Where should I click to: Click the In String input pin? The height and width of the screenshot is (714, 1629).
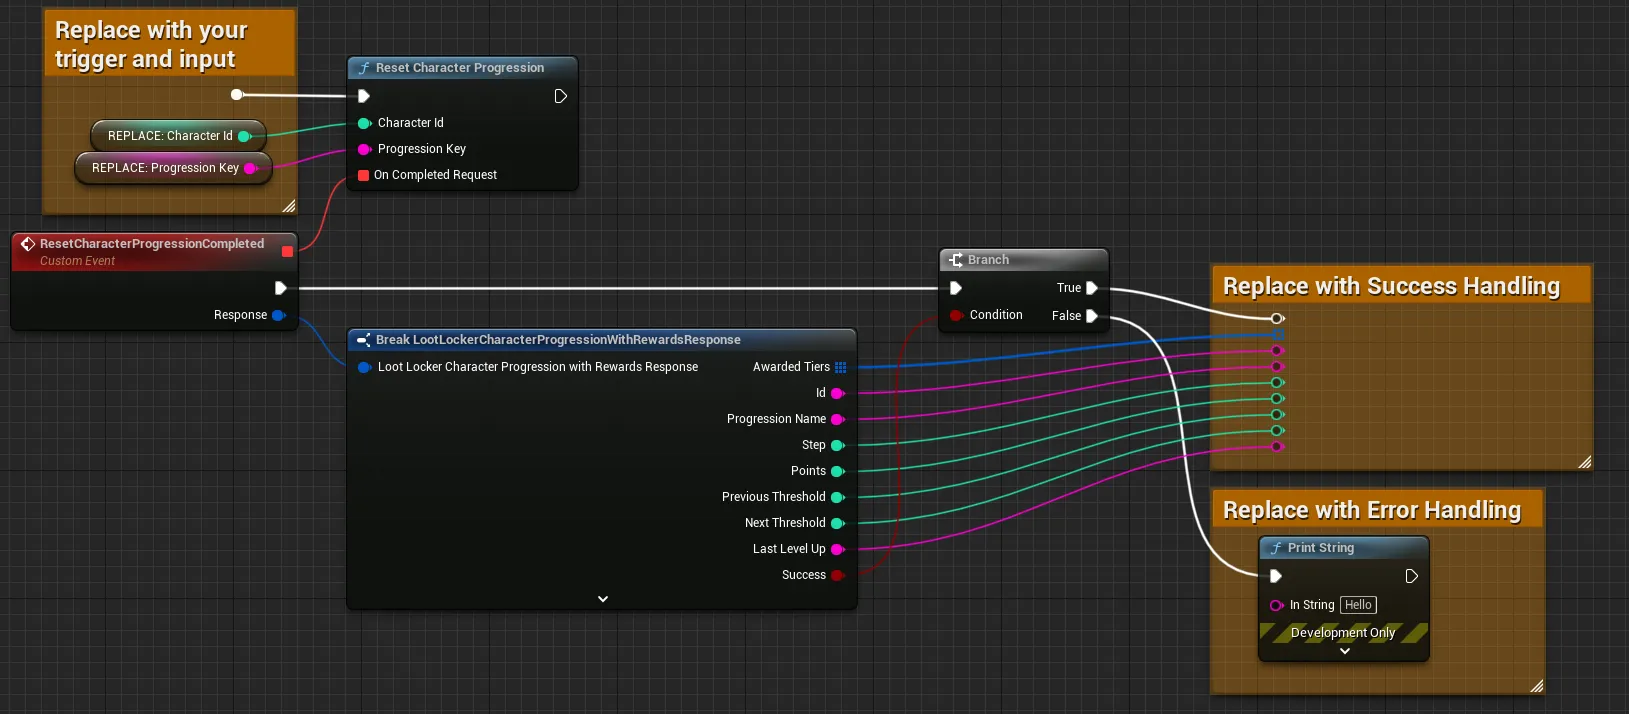1277,605
